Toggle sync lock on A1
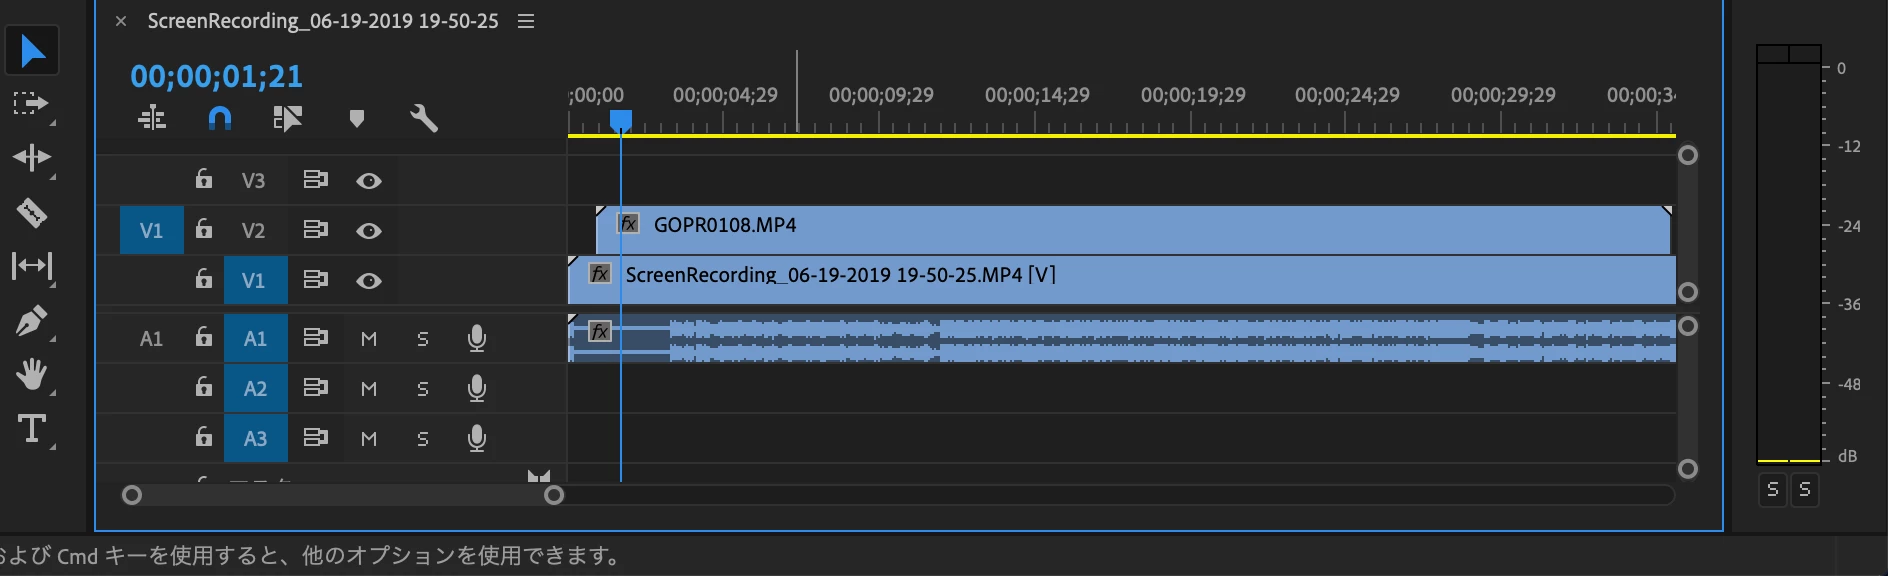The width and height of the screenshot is (1888, 576). pos(316,338)
